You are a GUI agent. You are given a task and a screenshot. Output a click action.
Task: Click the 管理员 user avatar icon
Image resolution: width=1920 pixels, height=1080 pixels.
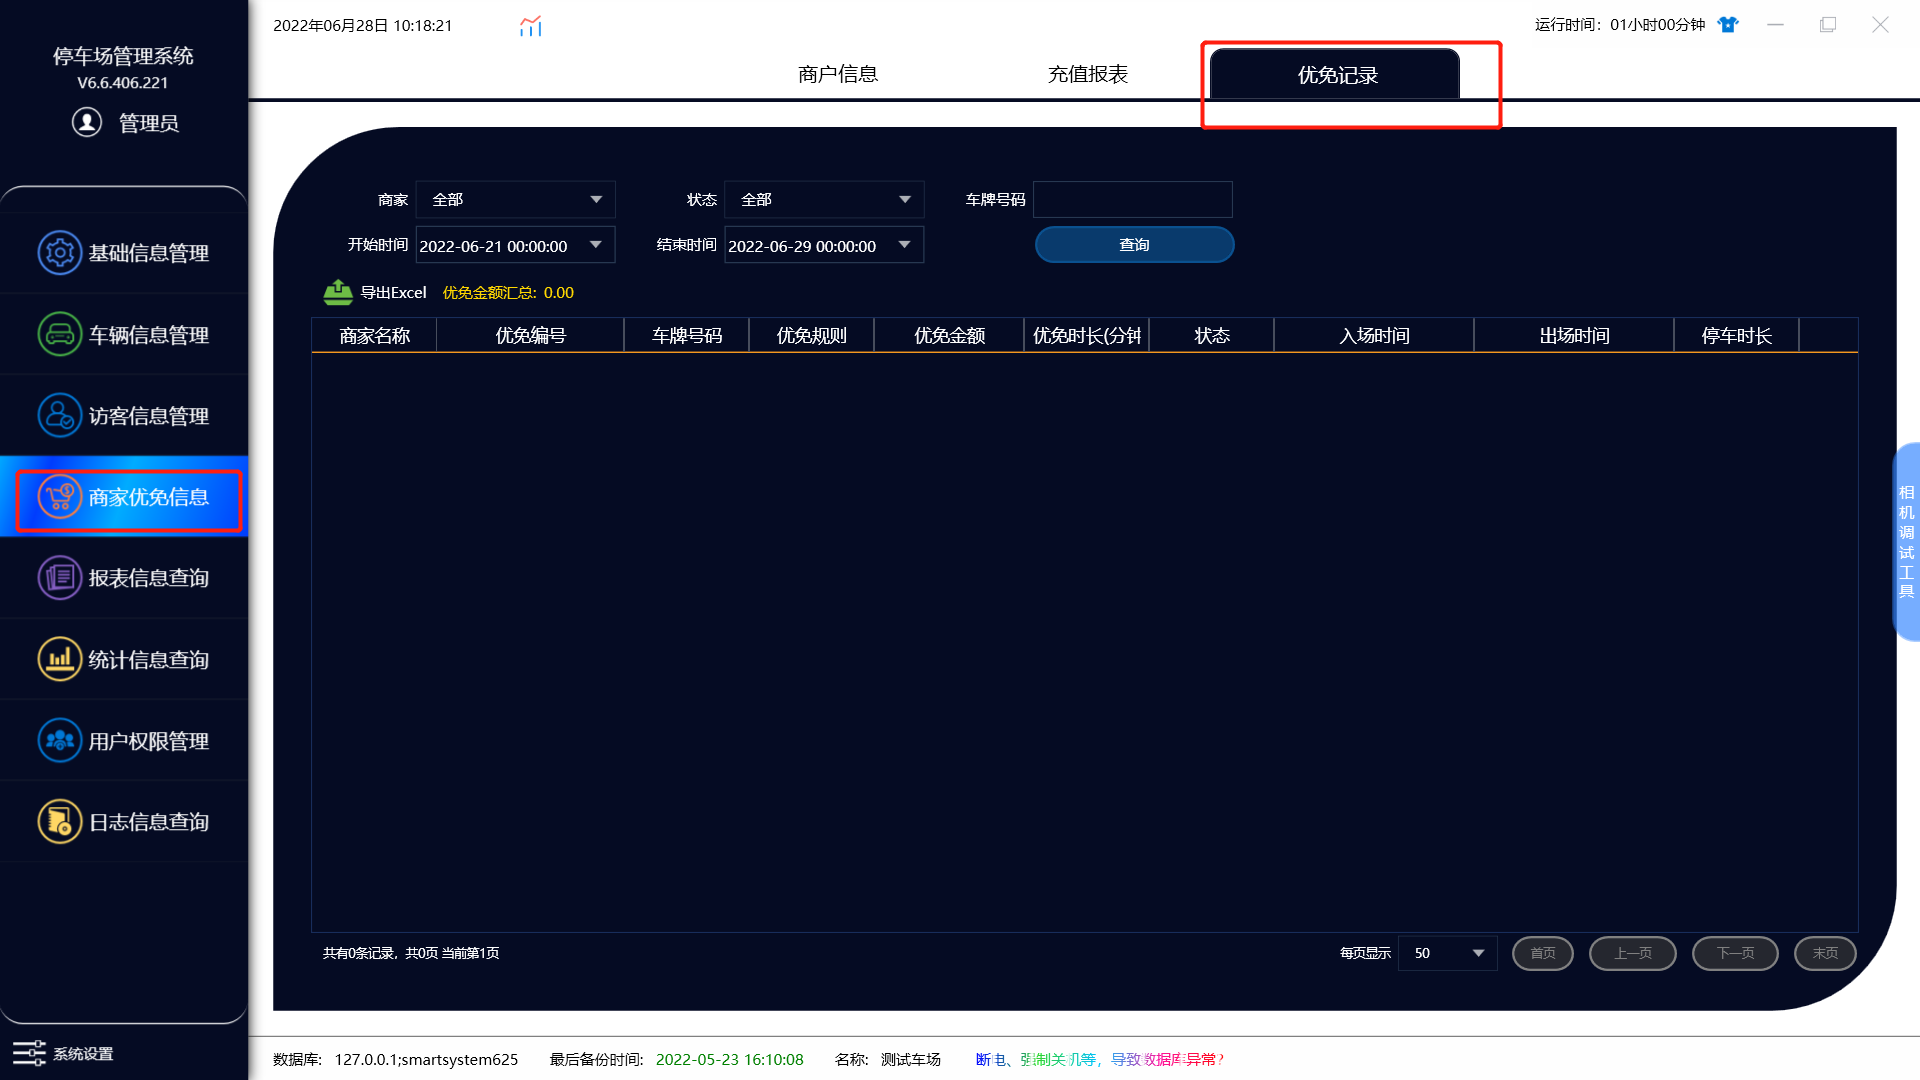click(87, 122)
